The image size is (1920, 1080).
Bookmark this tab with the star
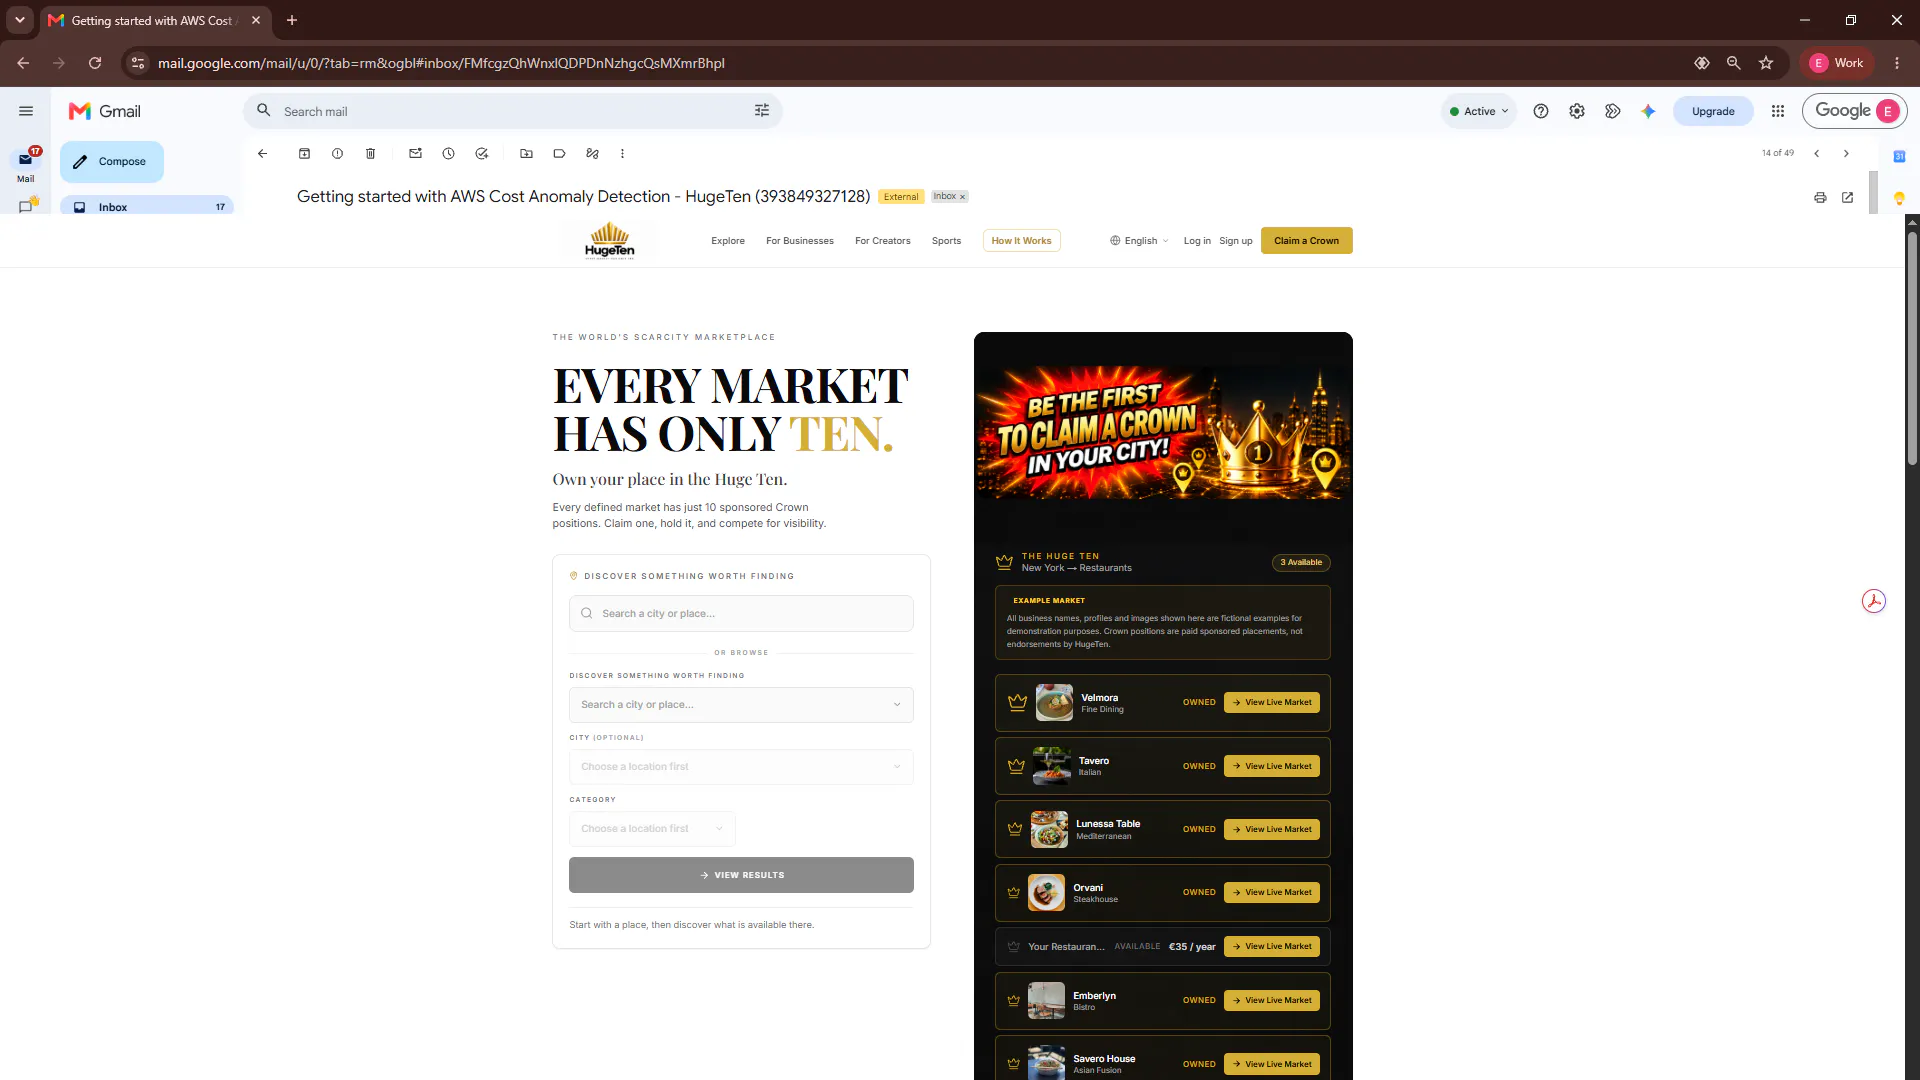[1766, 63]
